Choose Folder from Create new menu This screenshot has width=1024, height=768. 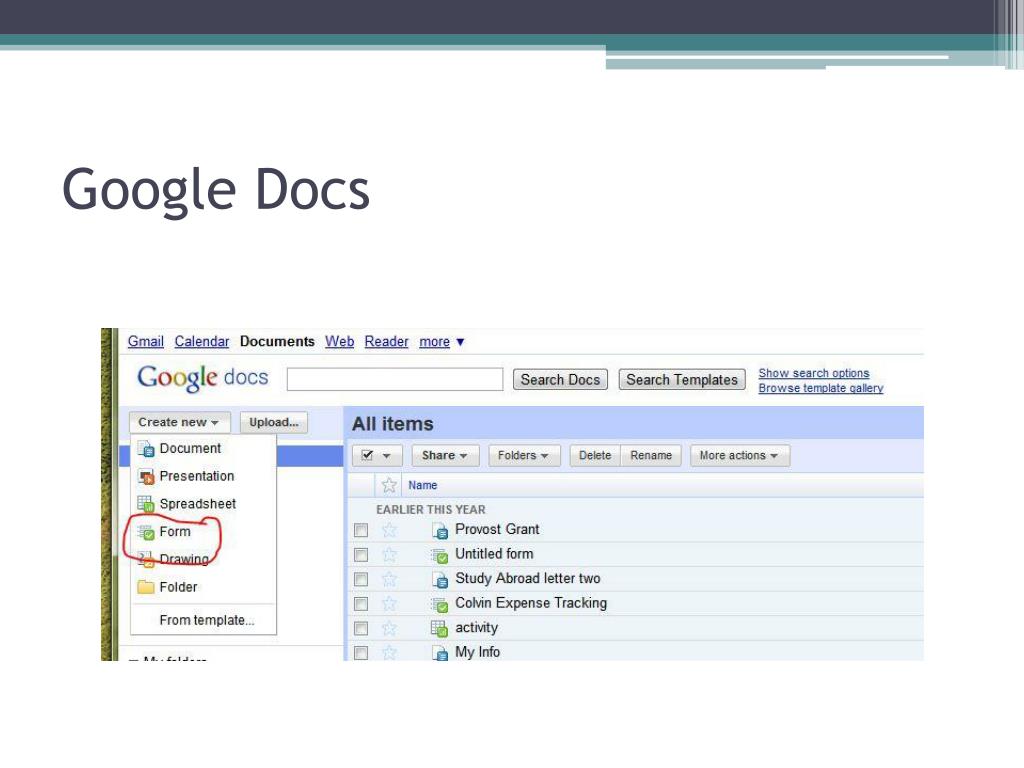(x=178, y=587)
